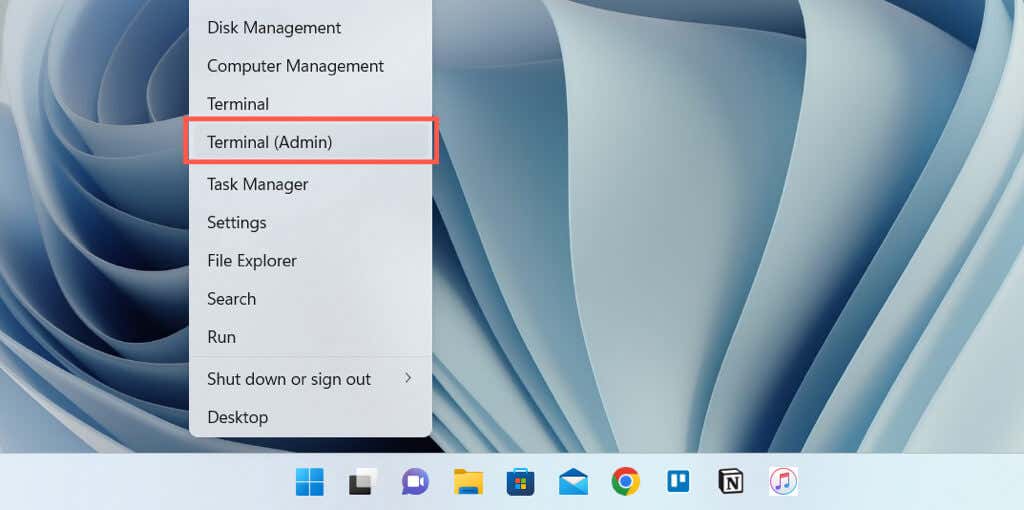Image resolution: width=1024 pixels, height=510 pixels.
Task: Open File Explorer from the taskbar
Action: (468, 482)
